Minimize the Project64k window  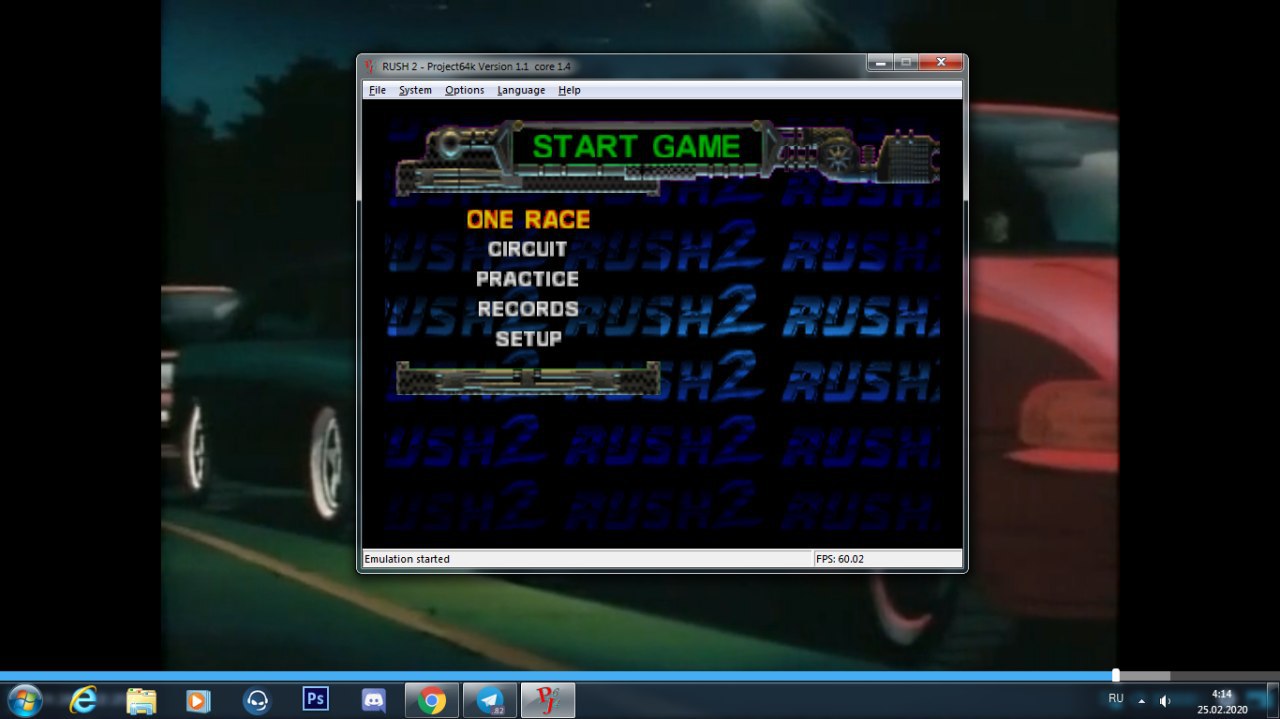coord(881,63)
